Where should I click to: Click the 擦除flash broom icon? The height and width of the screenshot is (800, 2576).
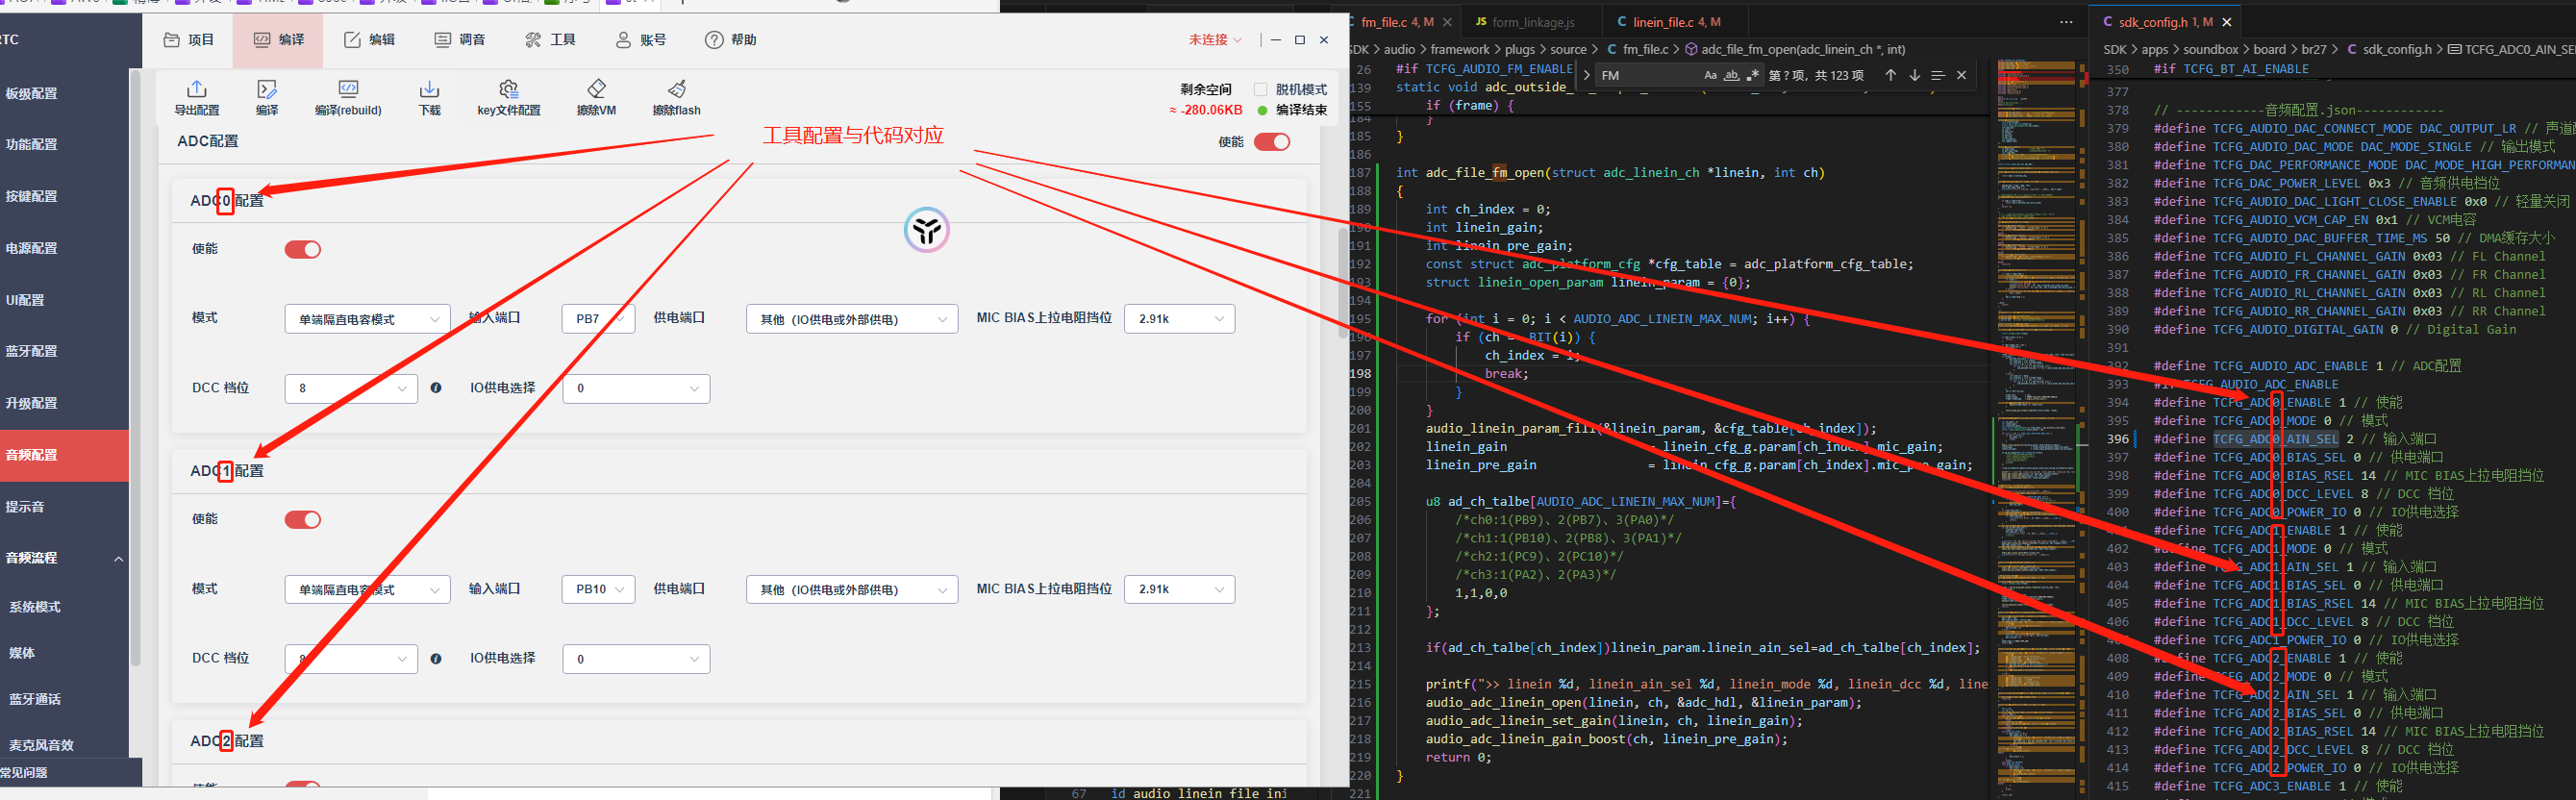pos(677,89)
